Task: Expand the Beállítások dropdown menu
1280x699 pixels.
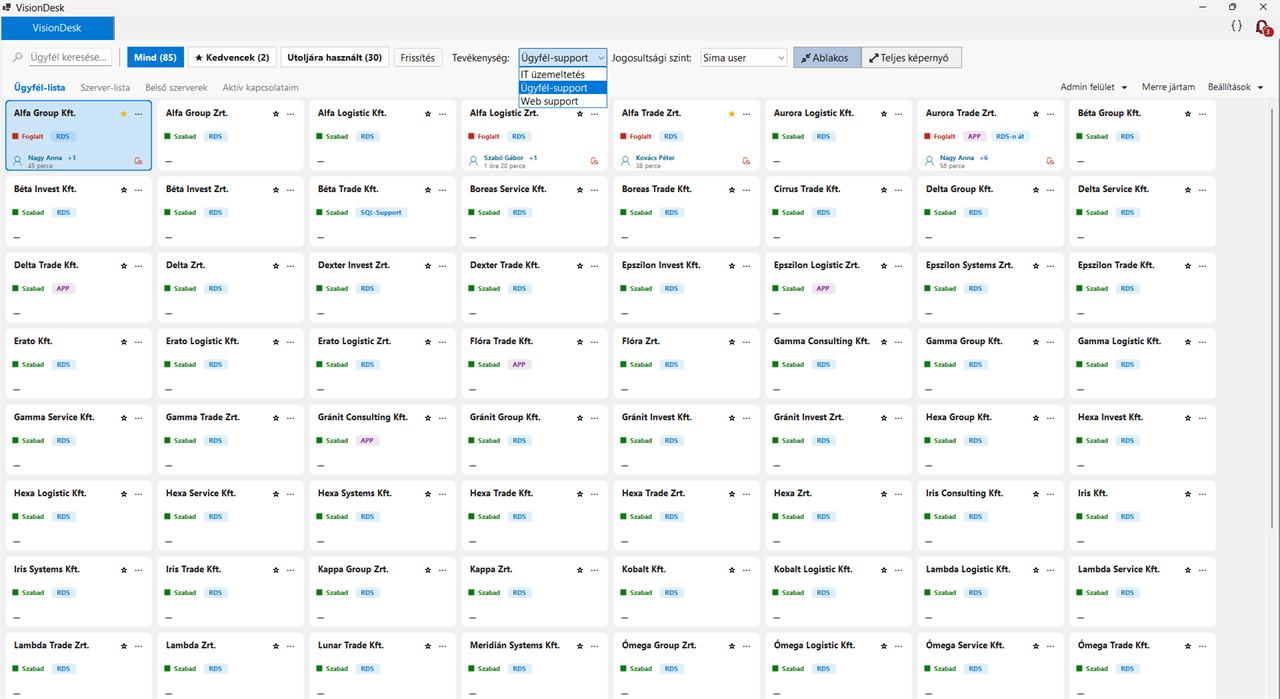Action: (x=1235, y=87)
